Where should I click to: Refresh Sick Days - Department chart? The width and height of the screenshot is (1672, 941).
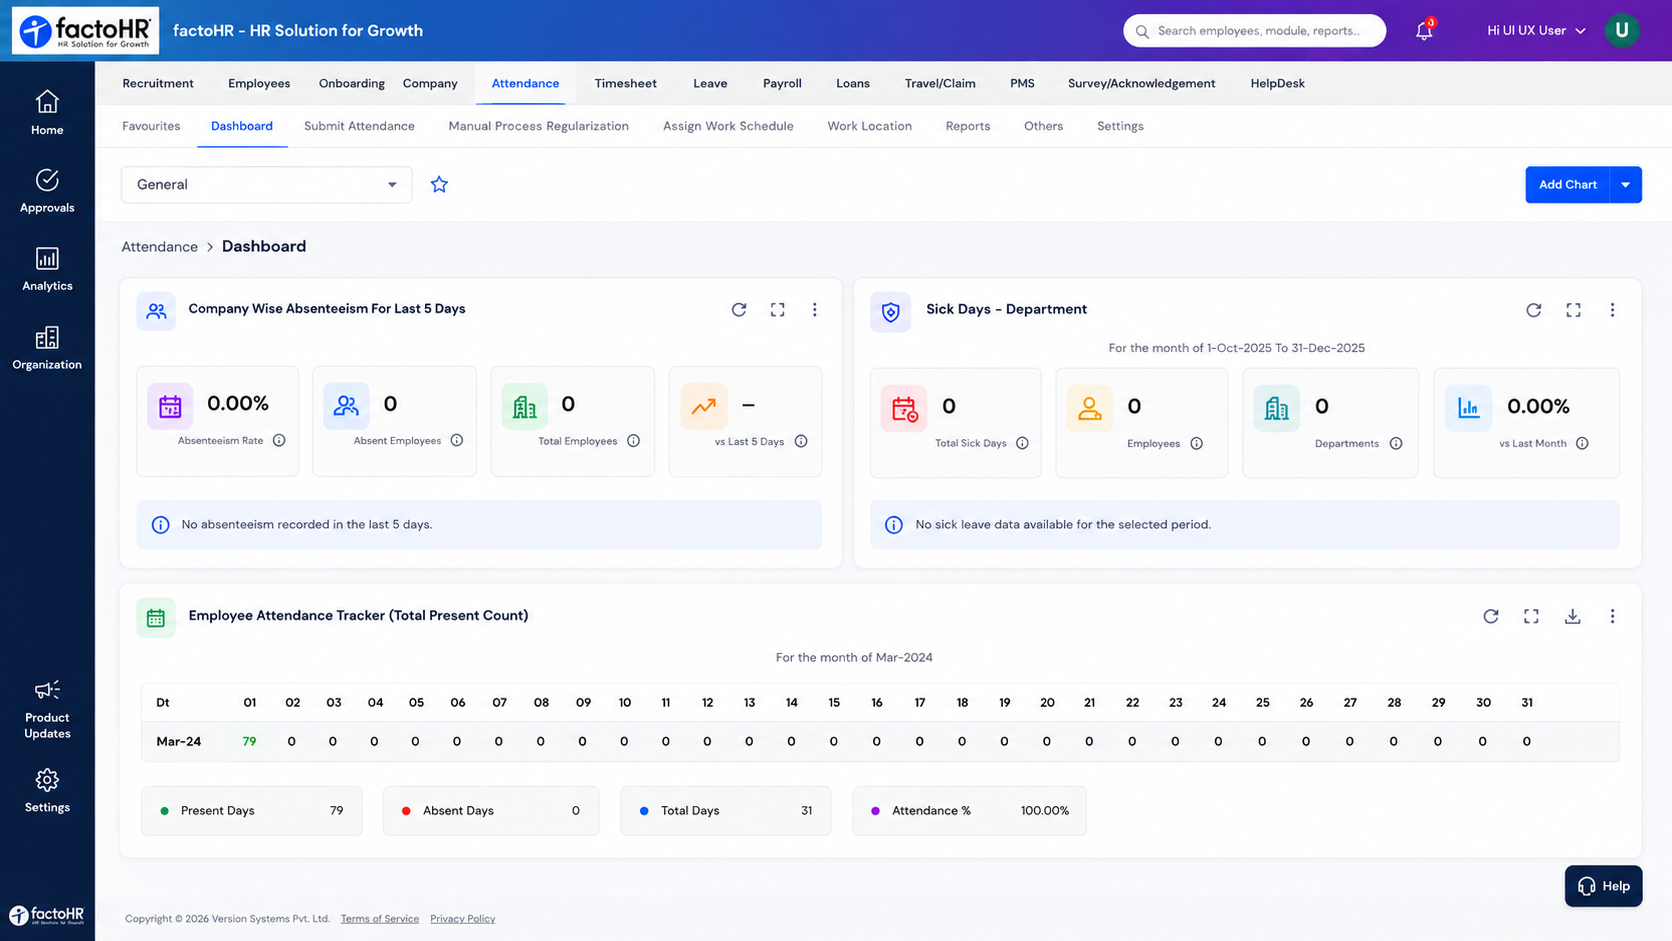click(x=1533, y=310)
